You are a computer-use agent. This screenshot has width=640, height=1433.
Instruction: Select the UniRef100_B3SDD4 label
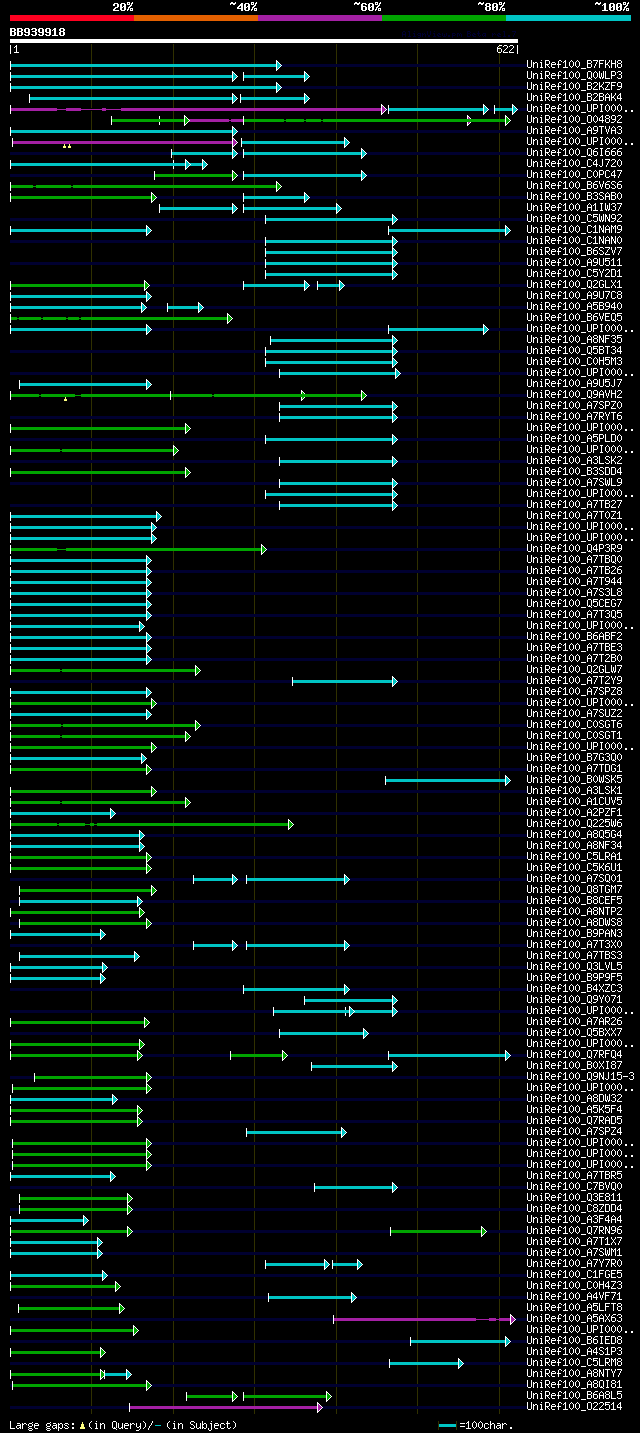click(574, 472)
